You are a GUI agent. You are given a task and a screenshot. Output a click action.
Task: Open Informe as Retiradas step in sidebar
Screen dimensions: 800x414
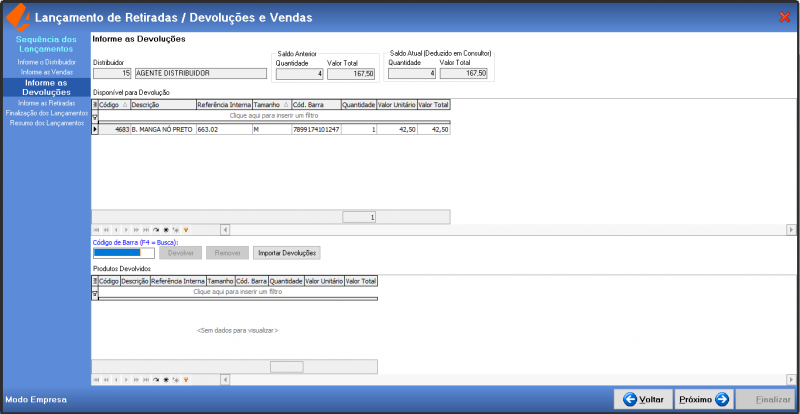tap(46, 102)
